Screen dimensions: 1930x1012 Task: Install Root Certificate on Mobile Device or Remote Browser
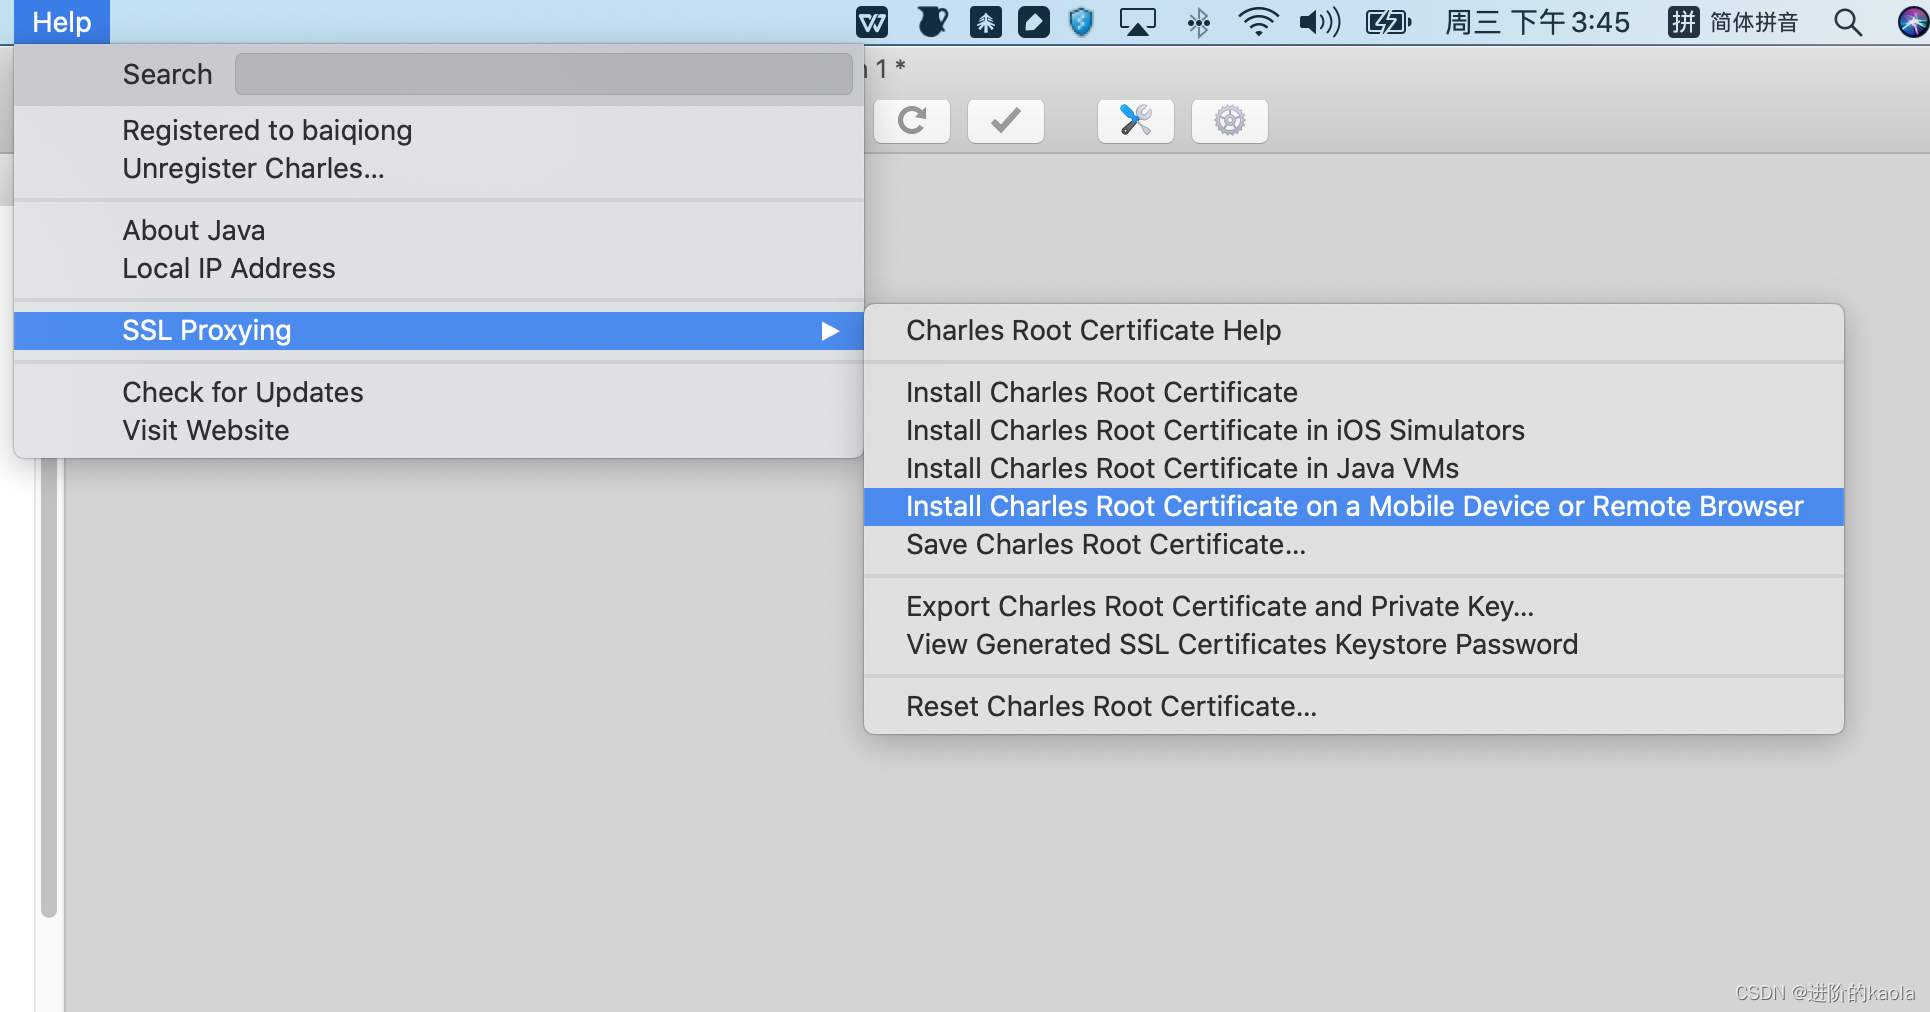pyautogui.click(x=1354, y=507)
